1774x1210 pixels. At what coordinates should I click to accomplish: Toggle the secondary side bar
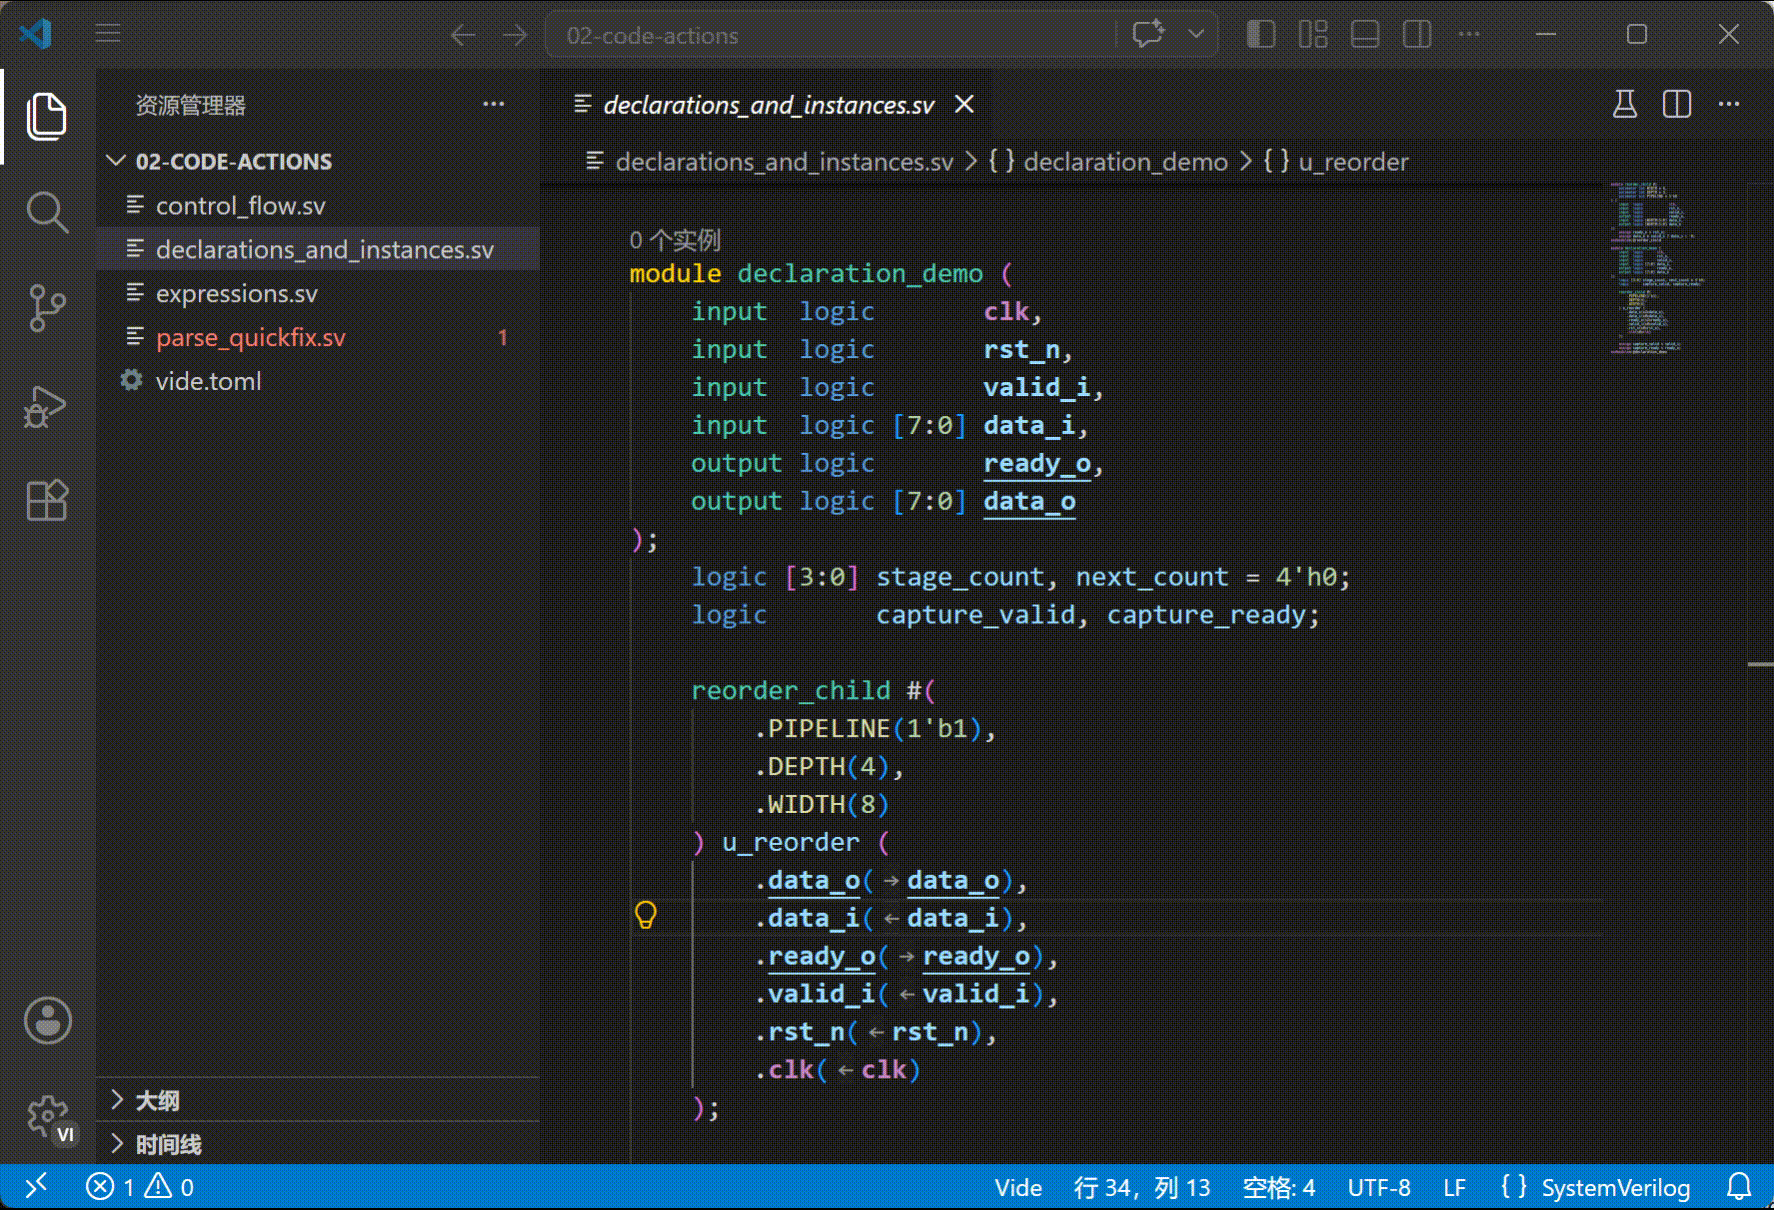[1417, 35]
